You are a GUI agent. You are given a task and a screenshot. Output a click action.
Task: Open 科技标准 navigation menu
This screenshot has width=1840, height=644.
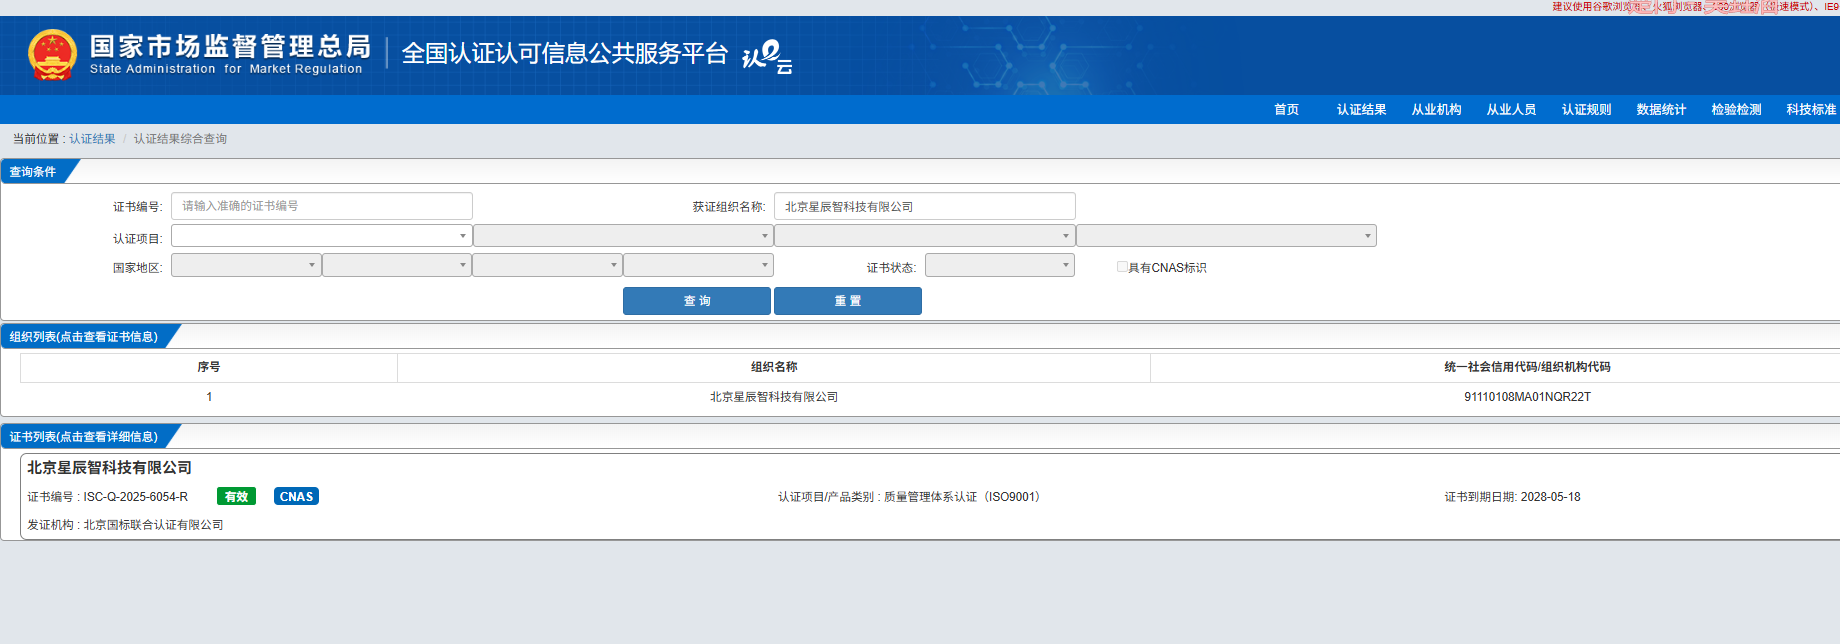[1811, 110]
